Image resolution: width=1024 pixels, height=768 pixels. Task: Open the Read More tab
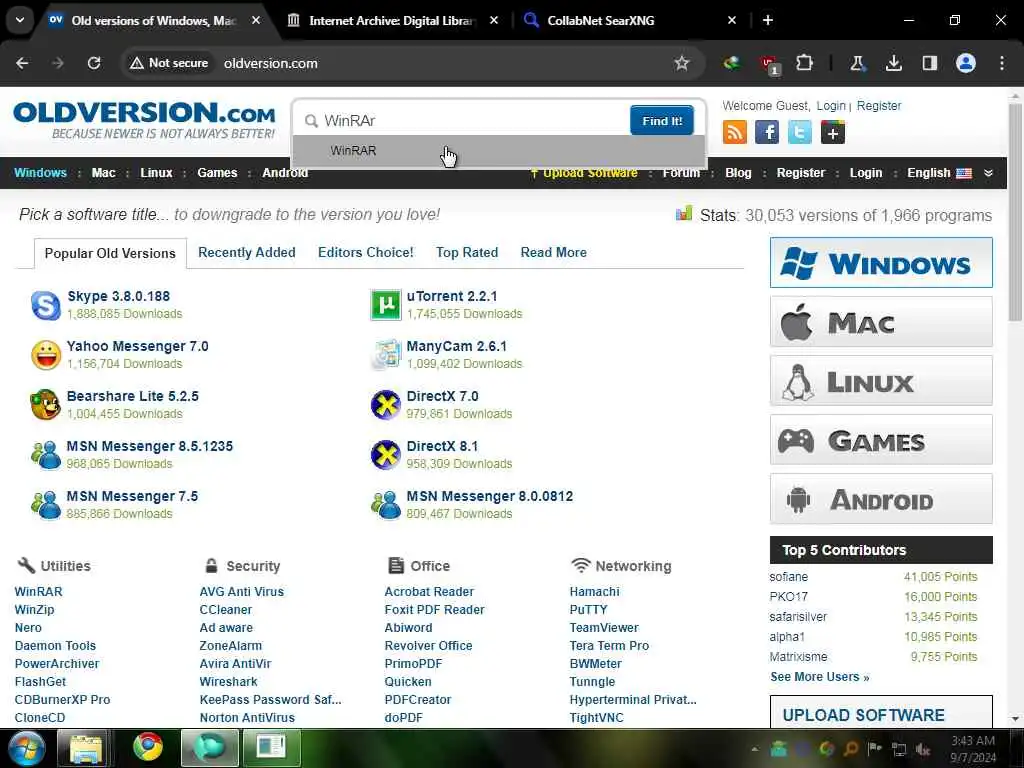point(553,253)
